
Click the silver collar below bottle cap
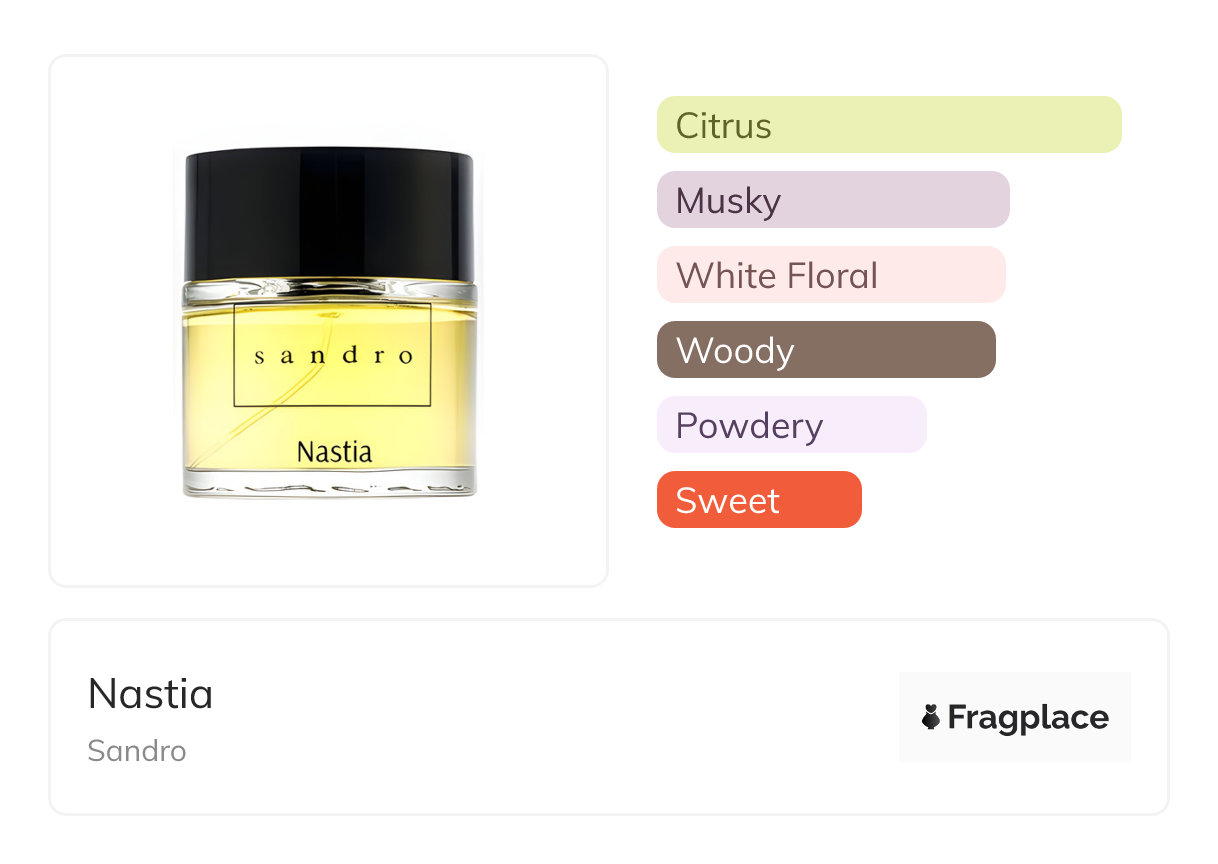(x=329, y=291)
